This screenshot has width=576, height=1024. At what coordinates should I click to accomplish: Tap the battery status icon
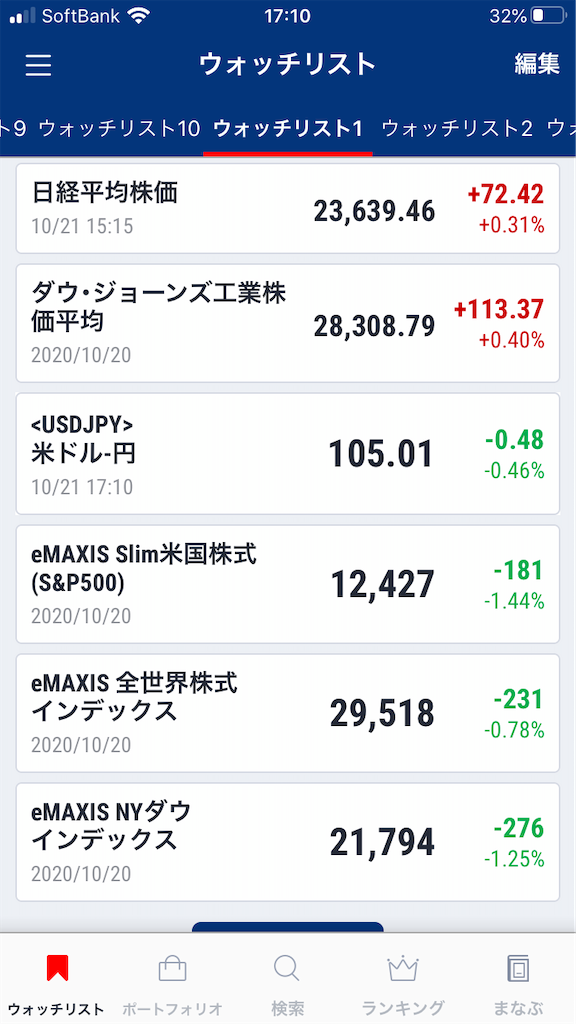548,16
